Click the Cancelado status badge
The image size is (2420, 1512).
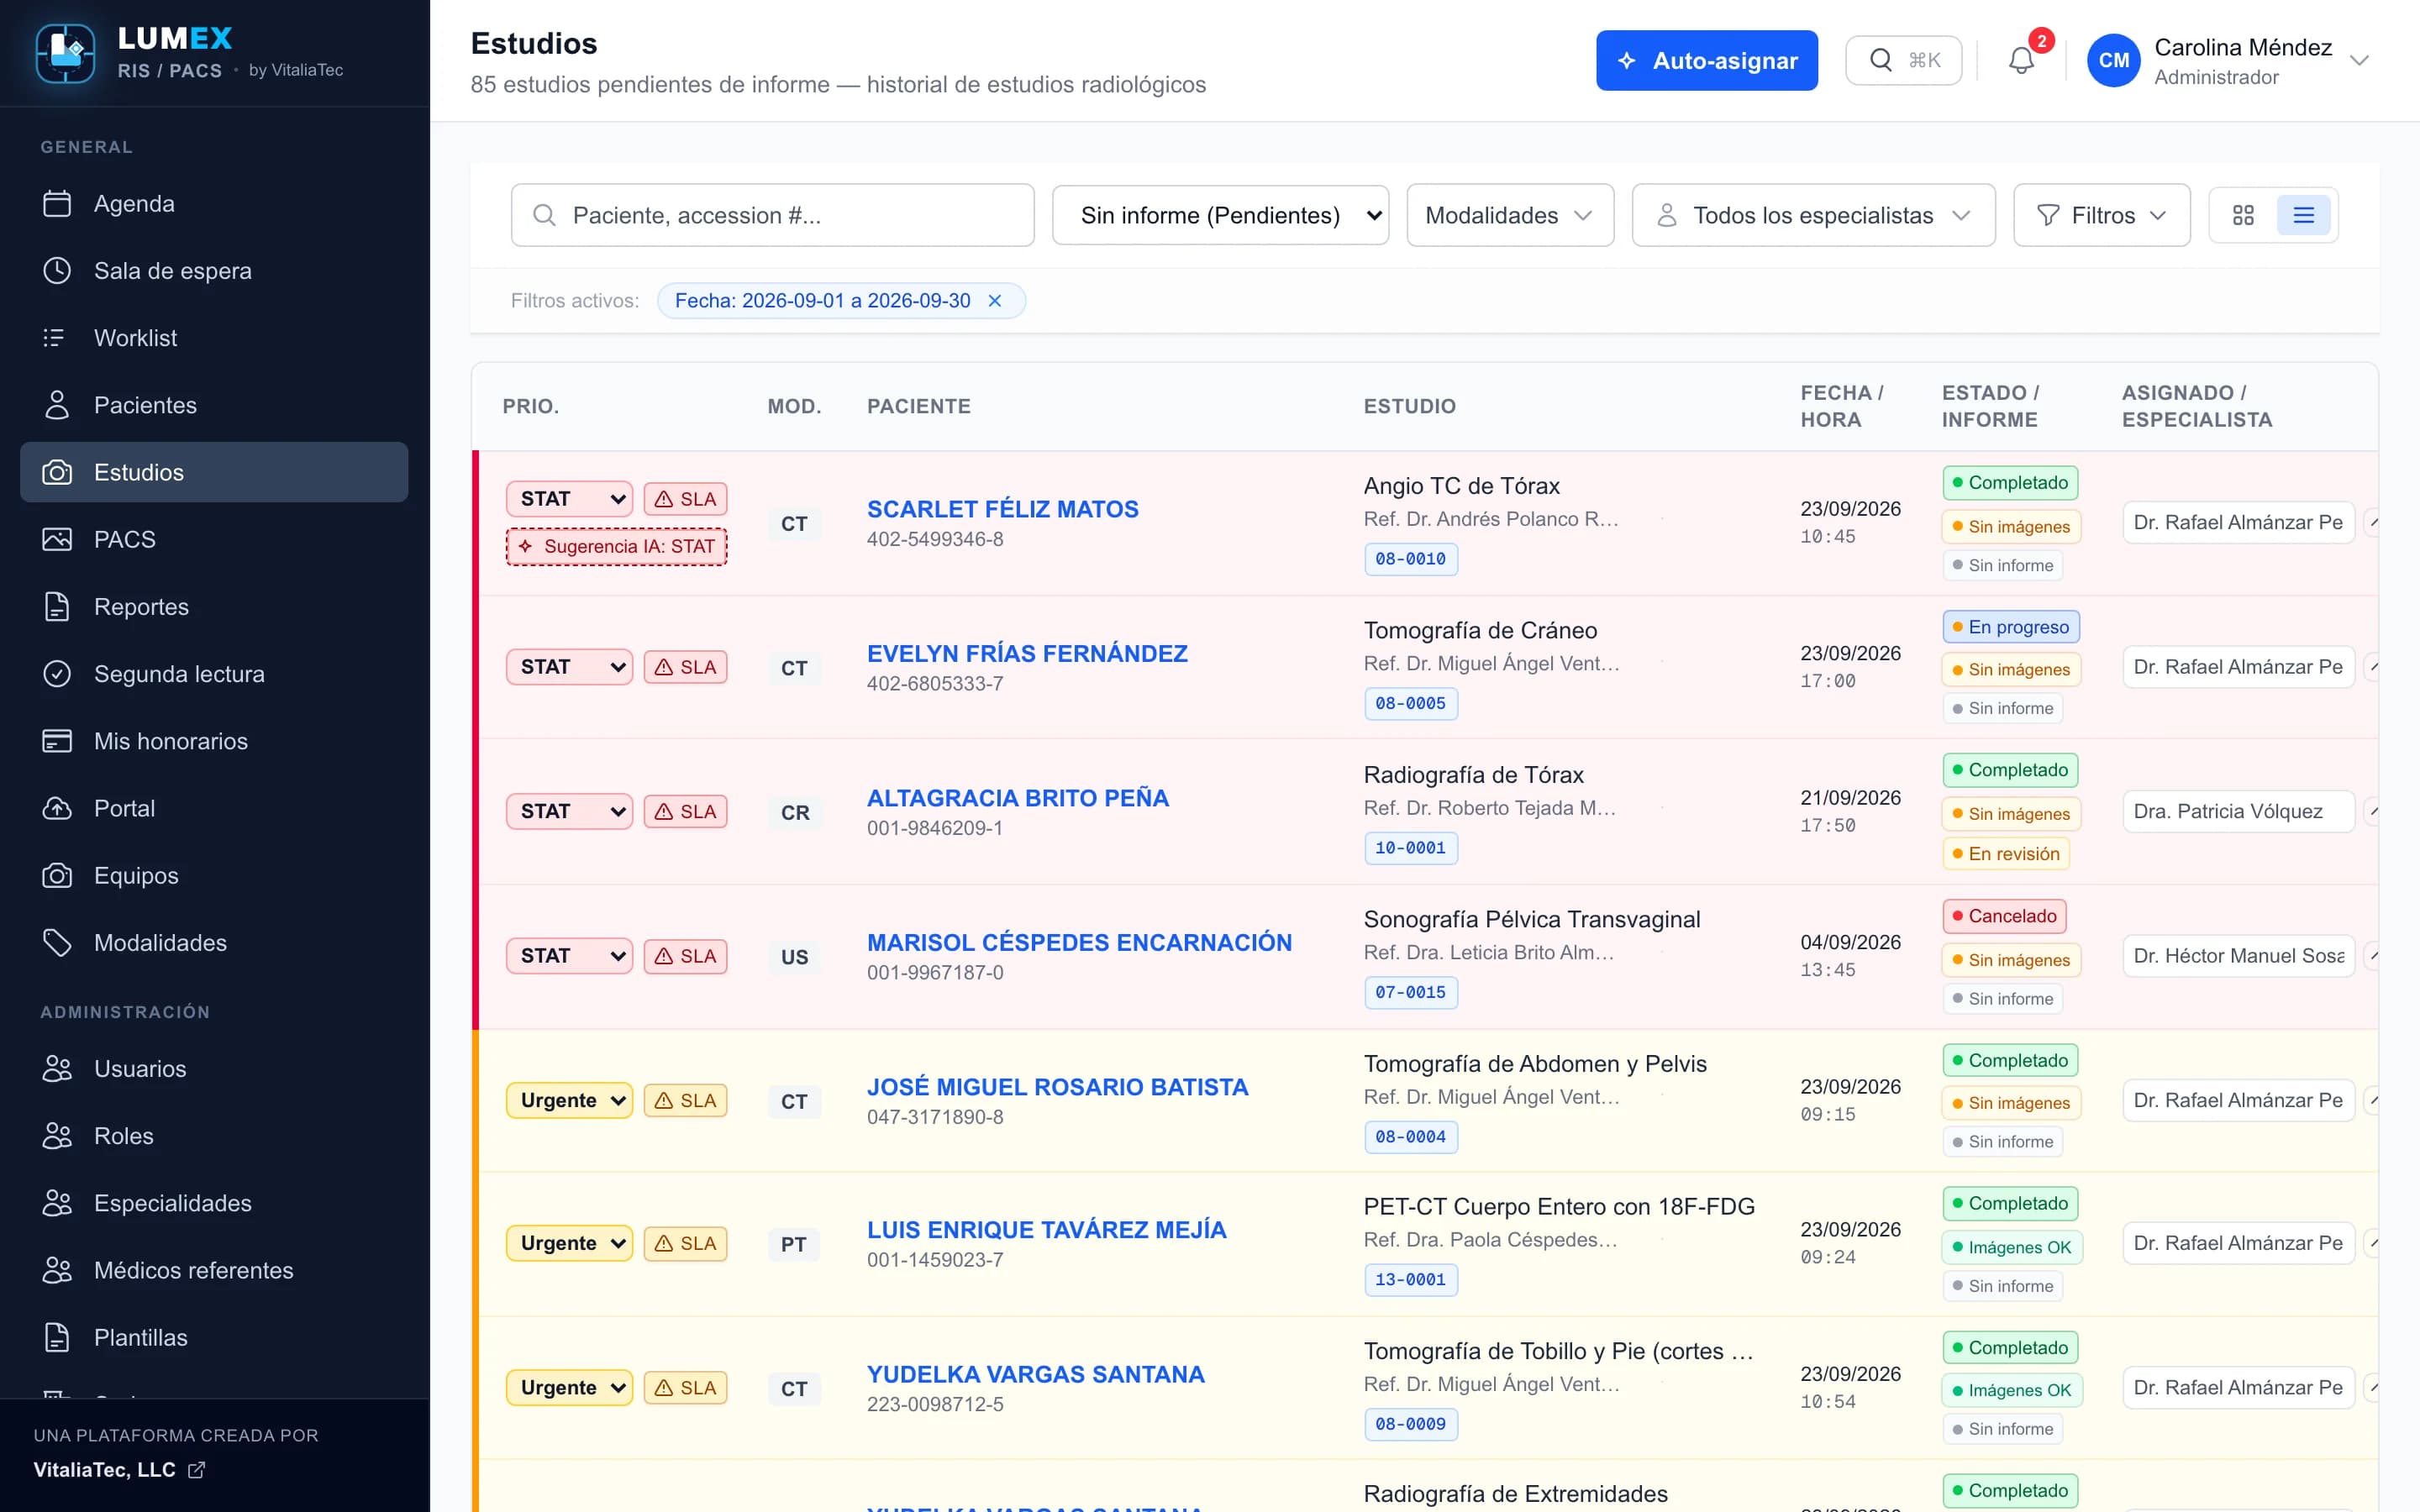(2003, 916)
